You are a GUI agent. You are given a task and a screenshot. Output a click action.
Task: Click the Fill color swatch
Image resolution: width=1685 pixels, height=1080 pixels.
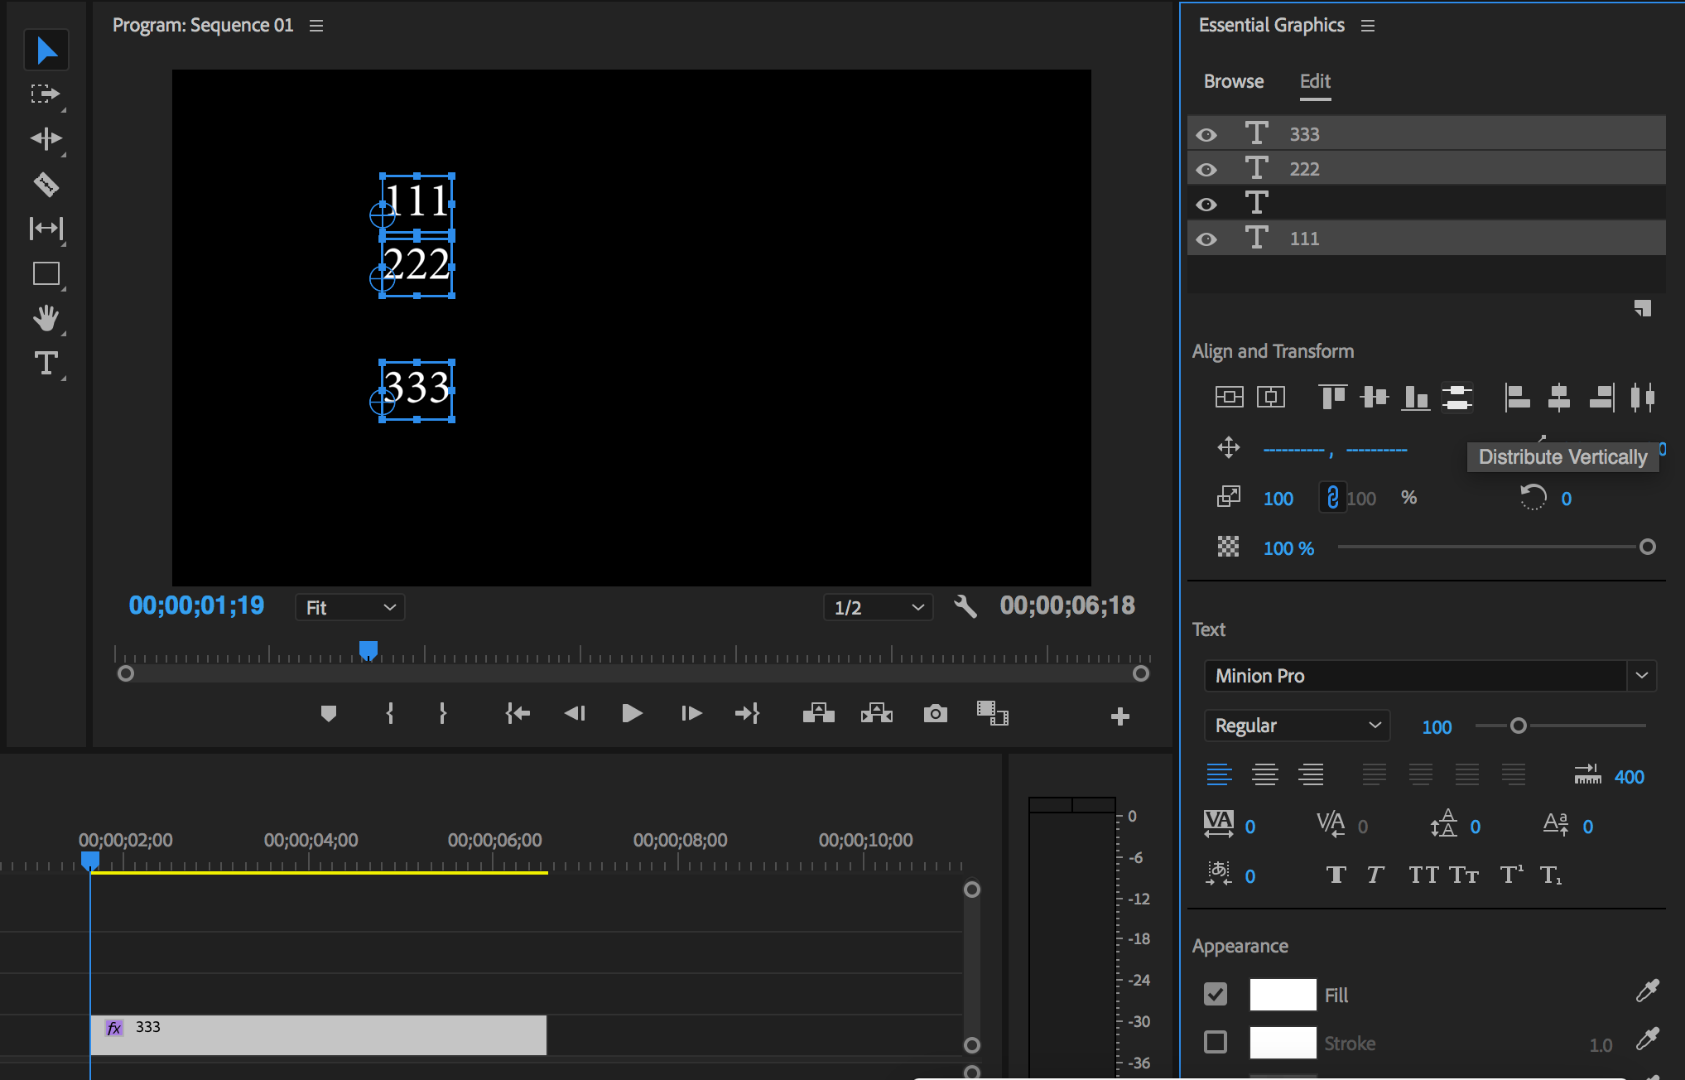click(1282, 994)
